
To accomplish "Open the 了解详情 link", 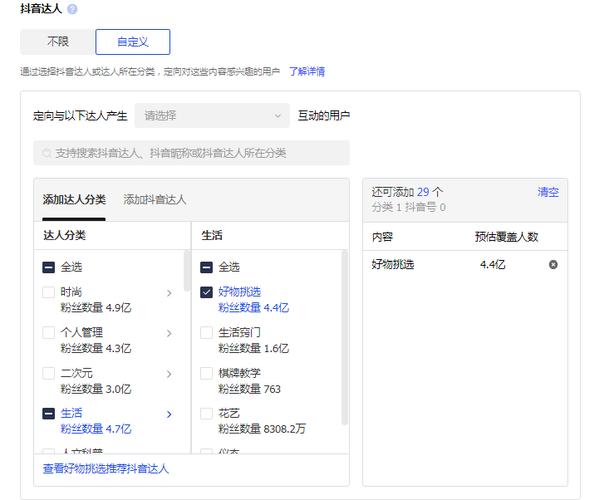I will pos(307,71).
